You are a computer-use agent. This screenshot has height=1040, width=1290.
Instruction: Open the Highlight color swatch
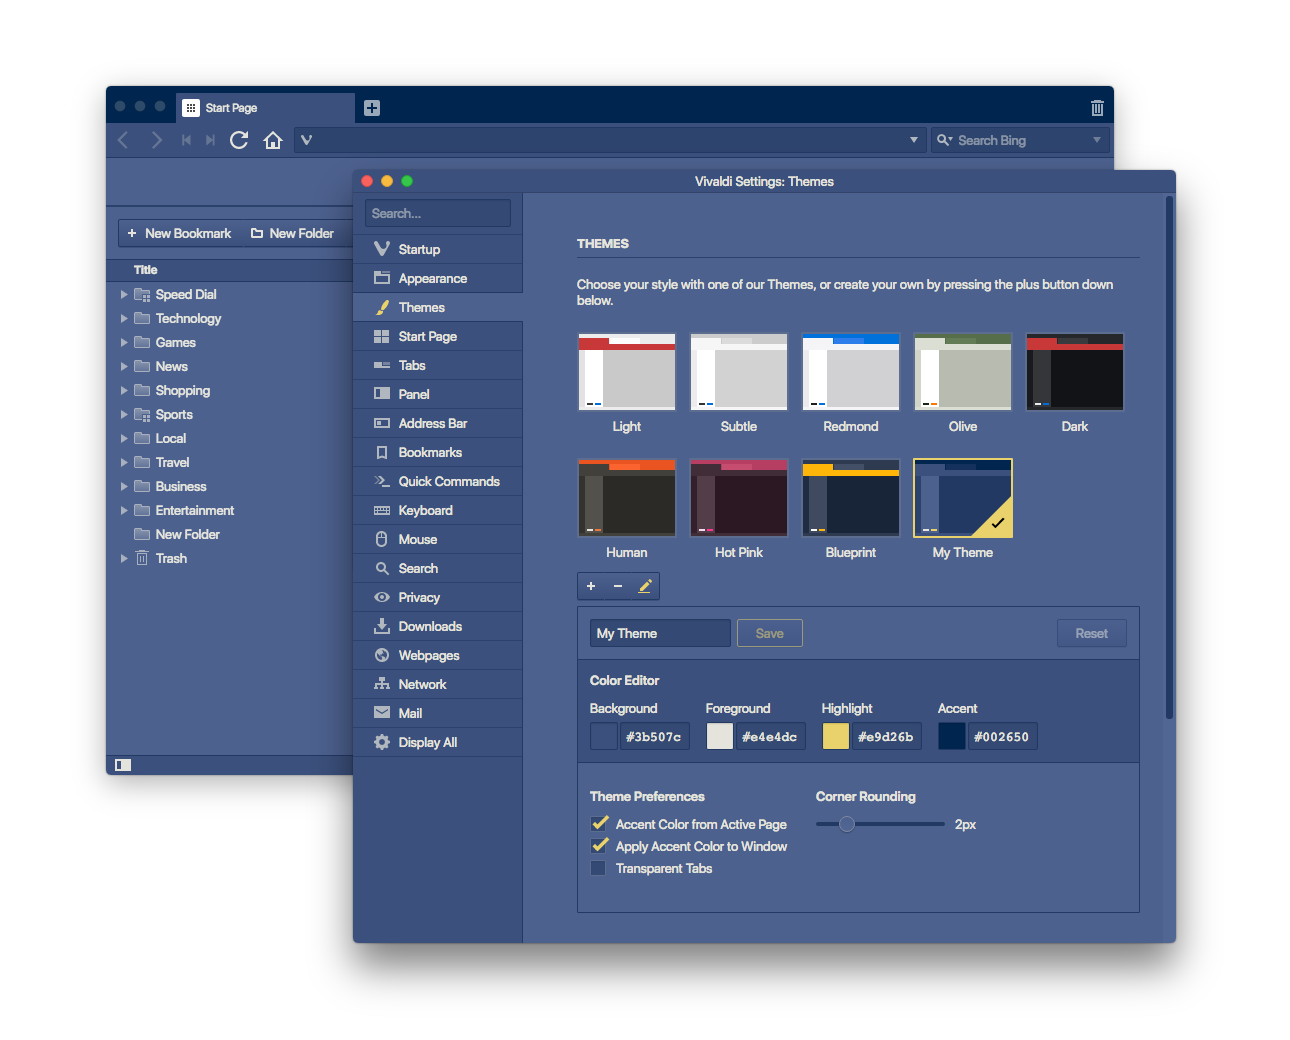click(x=835, y=737)
